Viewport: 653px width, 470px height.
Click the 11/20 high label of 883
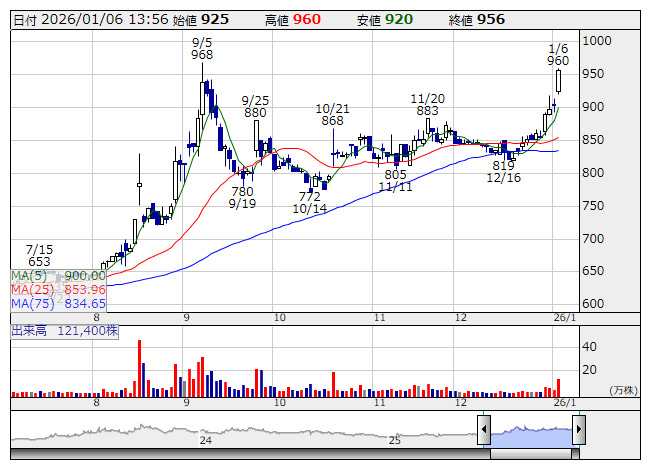pos(428,104)
